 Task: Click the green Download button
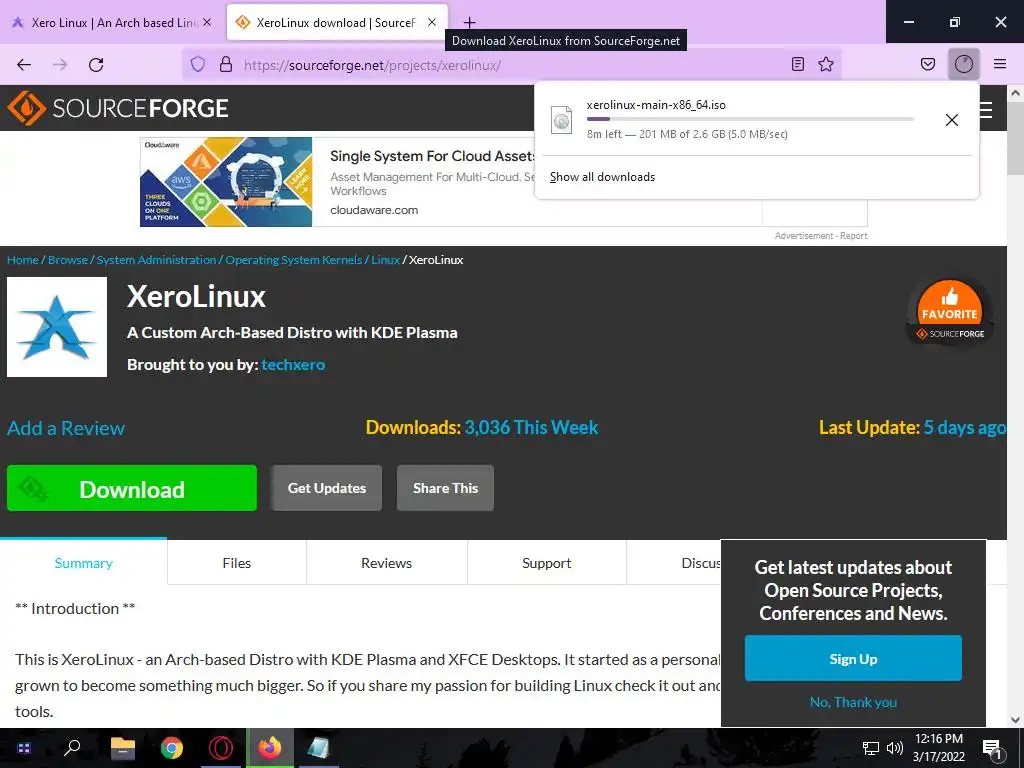click(132, 488)
